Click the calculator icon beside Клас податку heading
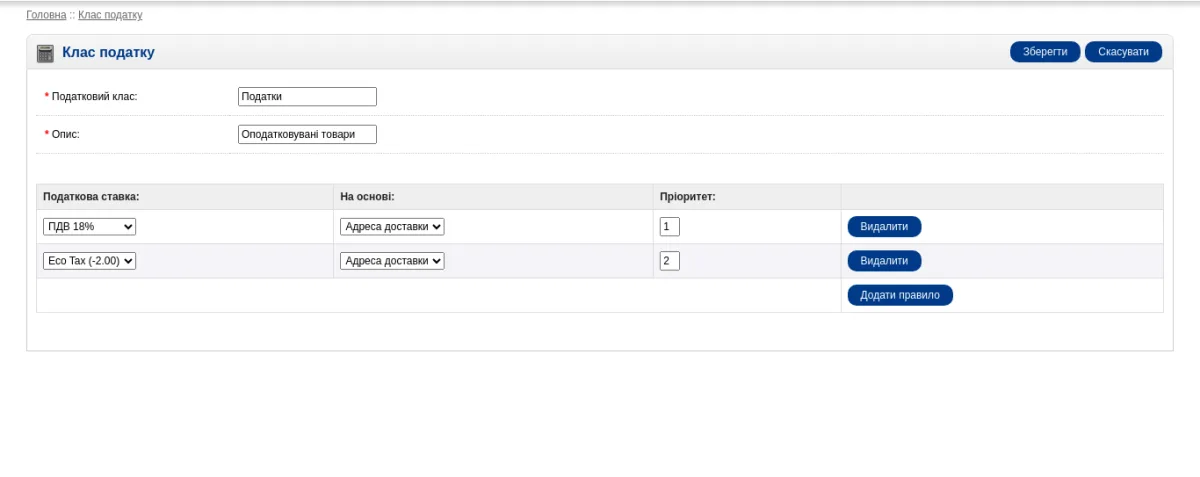Viewport: 1200px width, 477px height. pyautogui.click(x=45, y=53)
